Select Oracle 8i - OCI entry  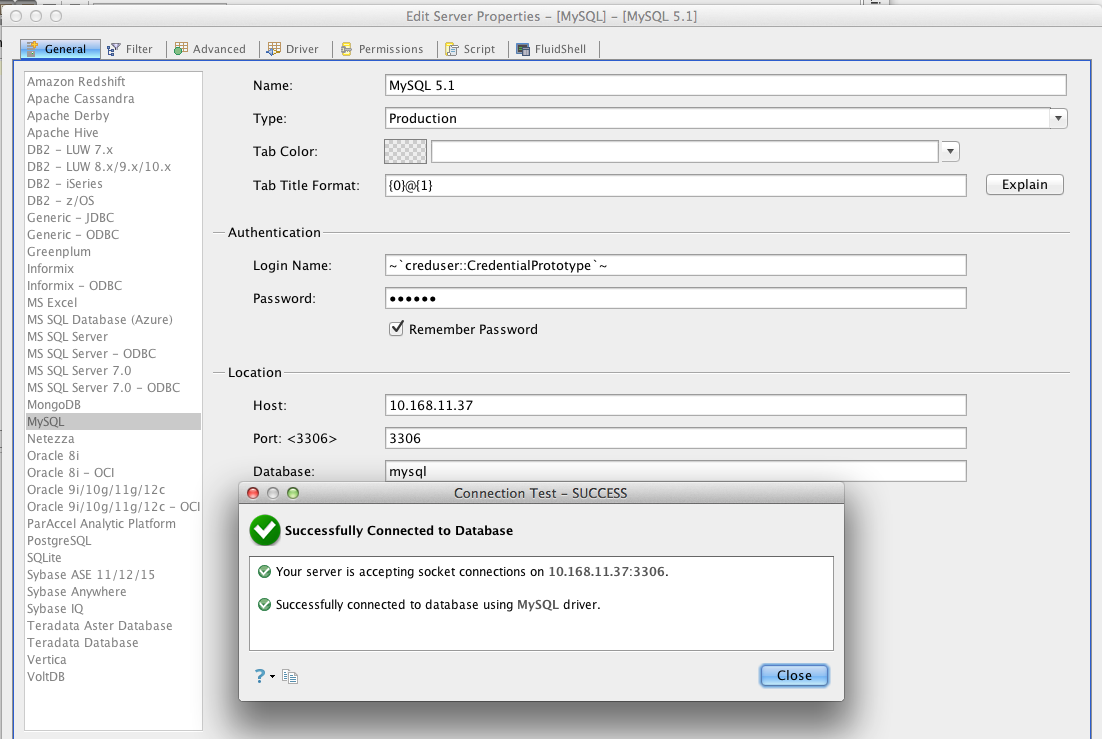point(70,473)
